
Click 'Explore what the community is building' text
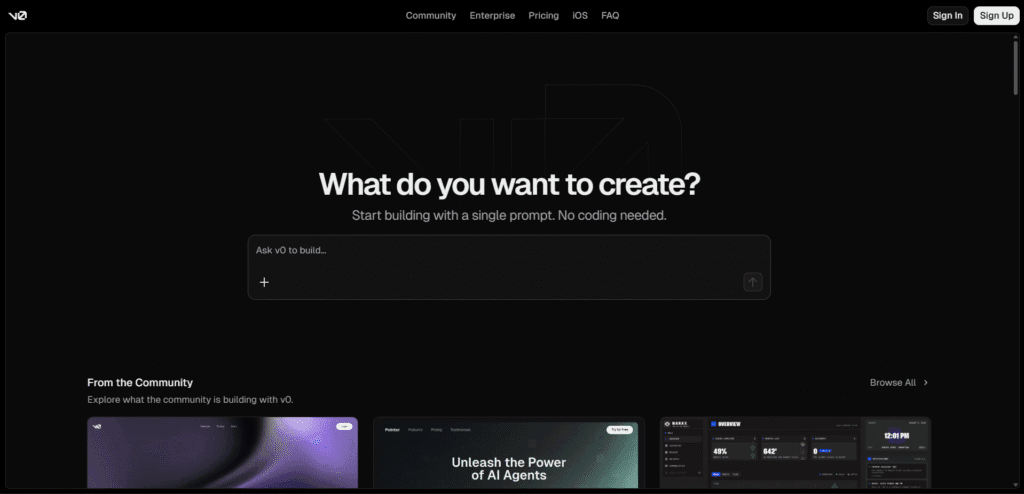(x=190, y=399)
